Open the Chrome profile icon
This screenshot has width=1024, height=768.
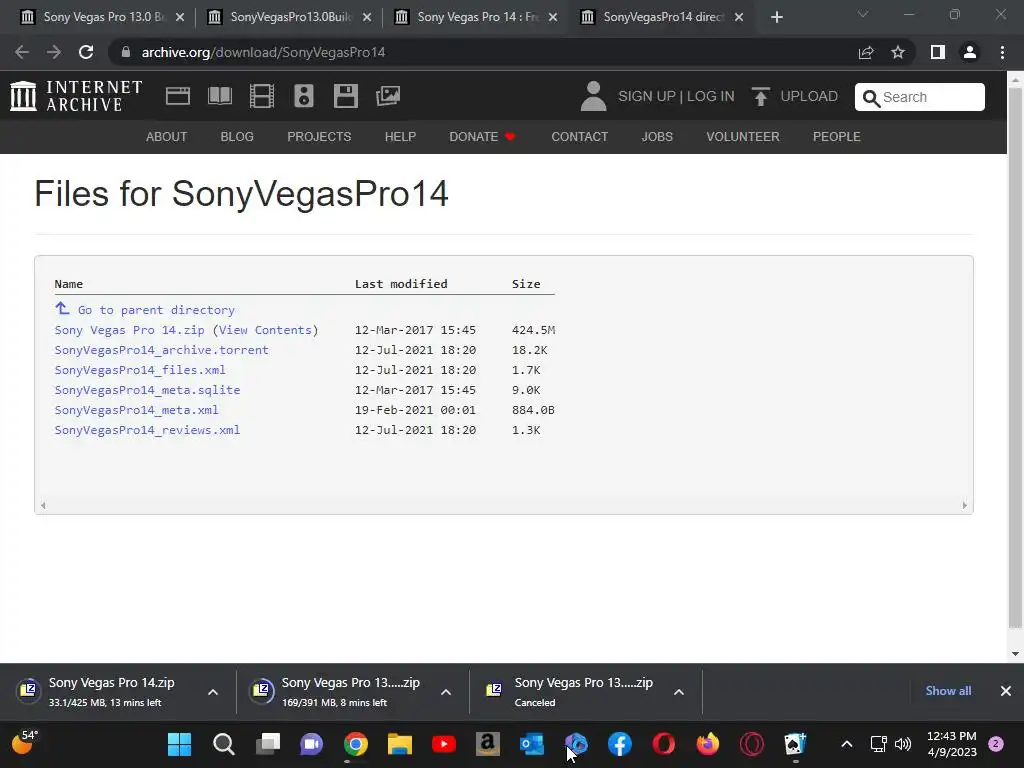tap(970, 52)
